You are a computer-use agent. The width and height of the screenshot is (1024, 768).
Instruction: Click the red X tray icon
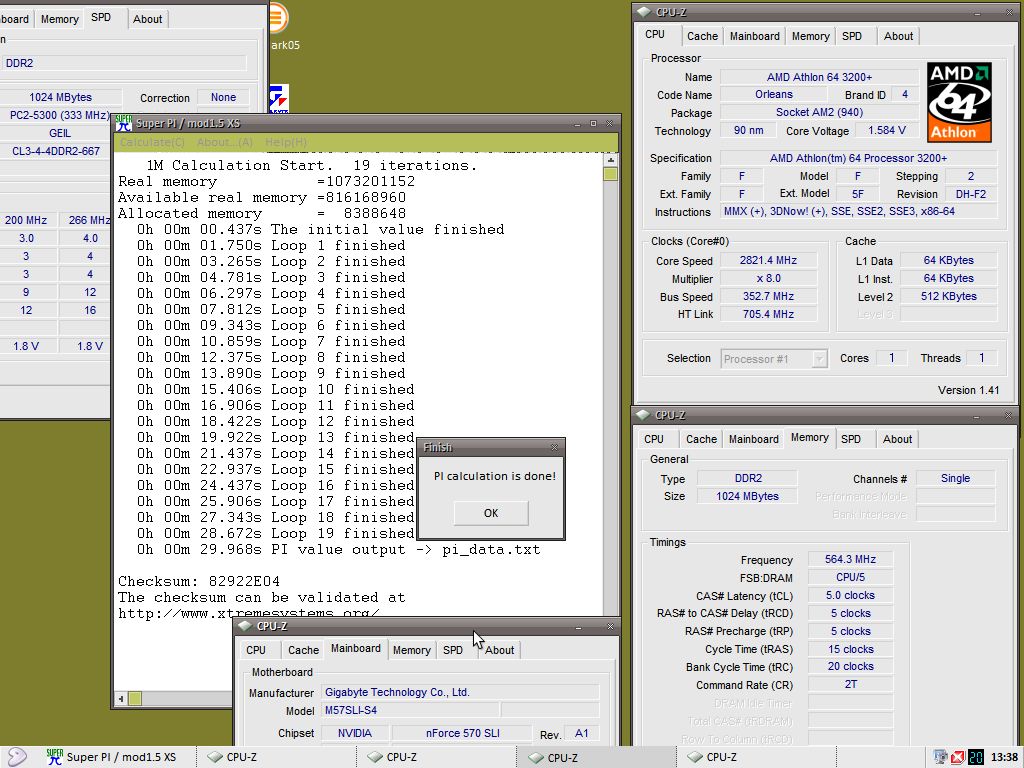click(957, 757)
